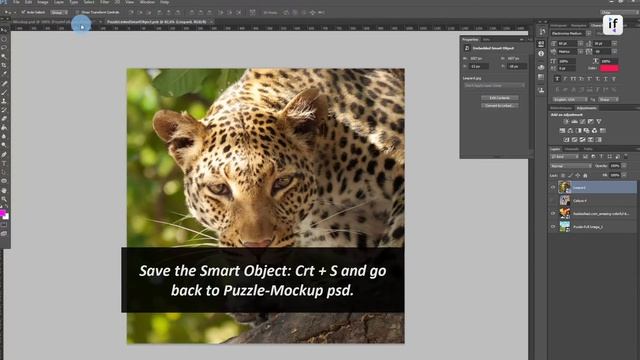Open the Window menu
Screen dimensions: 640x360
coord(147,2)
